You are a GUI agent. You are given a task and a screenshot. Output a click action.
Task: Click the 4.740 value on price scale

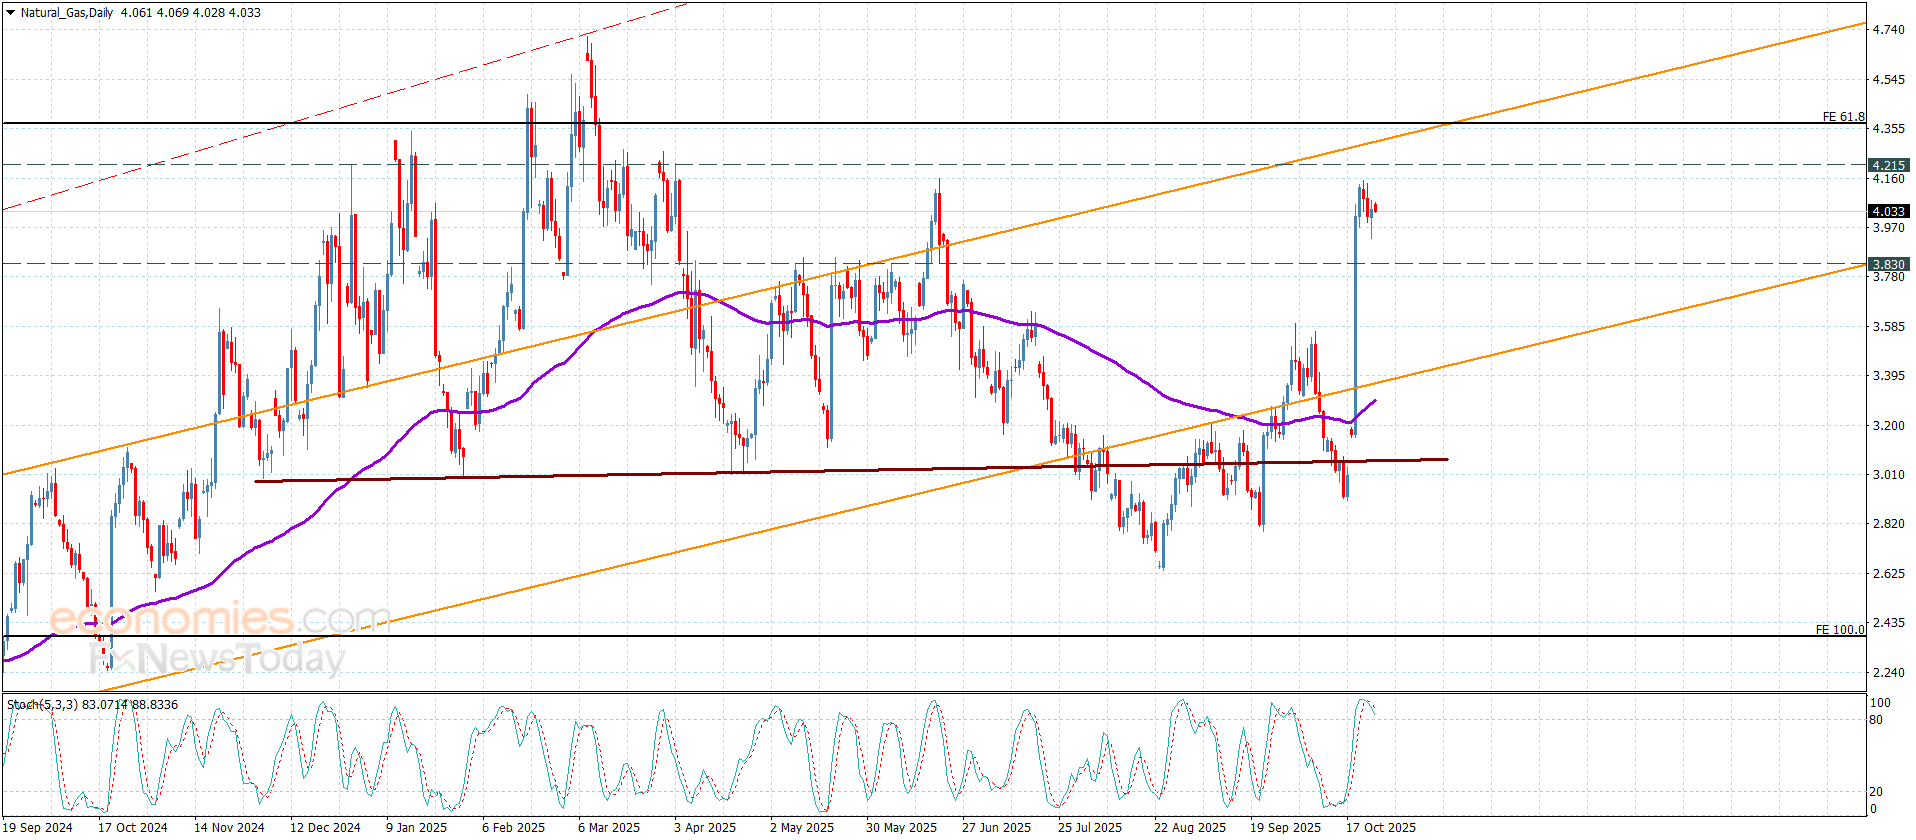(1888, 30)
